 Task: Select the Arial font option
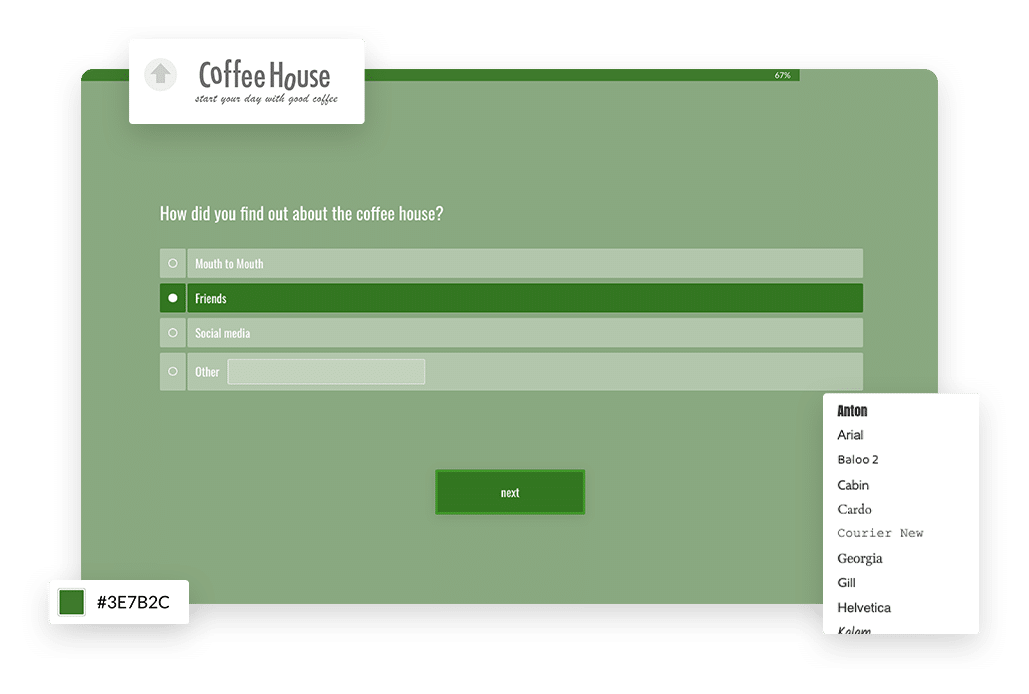851,435
